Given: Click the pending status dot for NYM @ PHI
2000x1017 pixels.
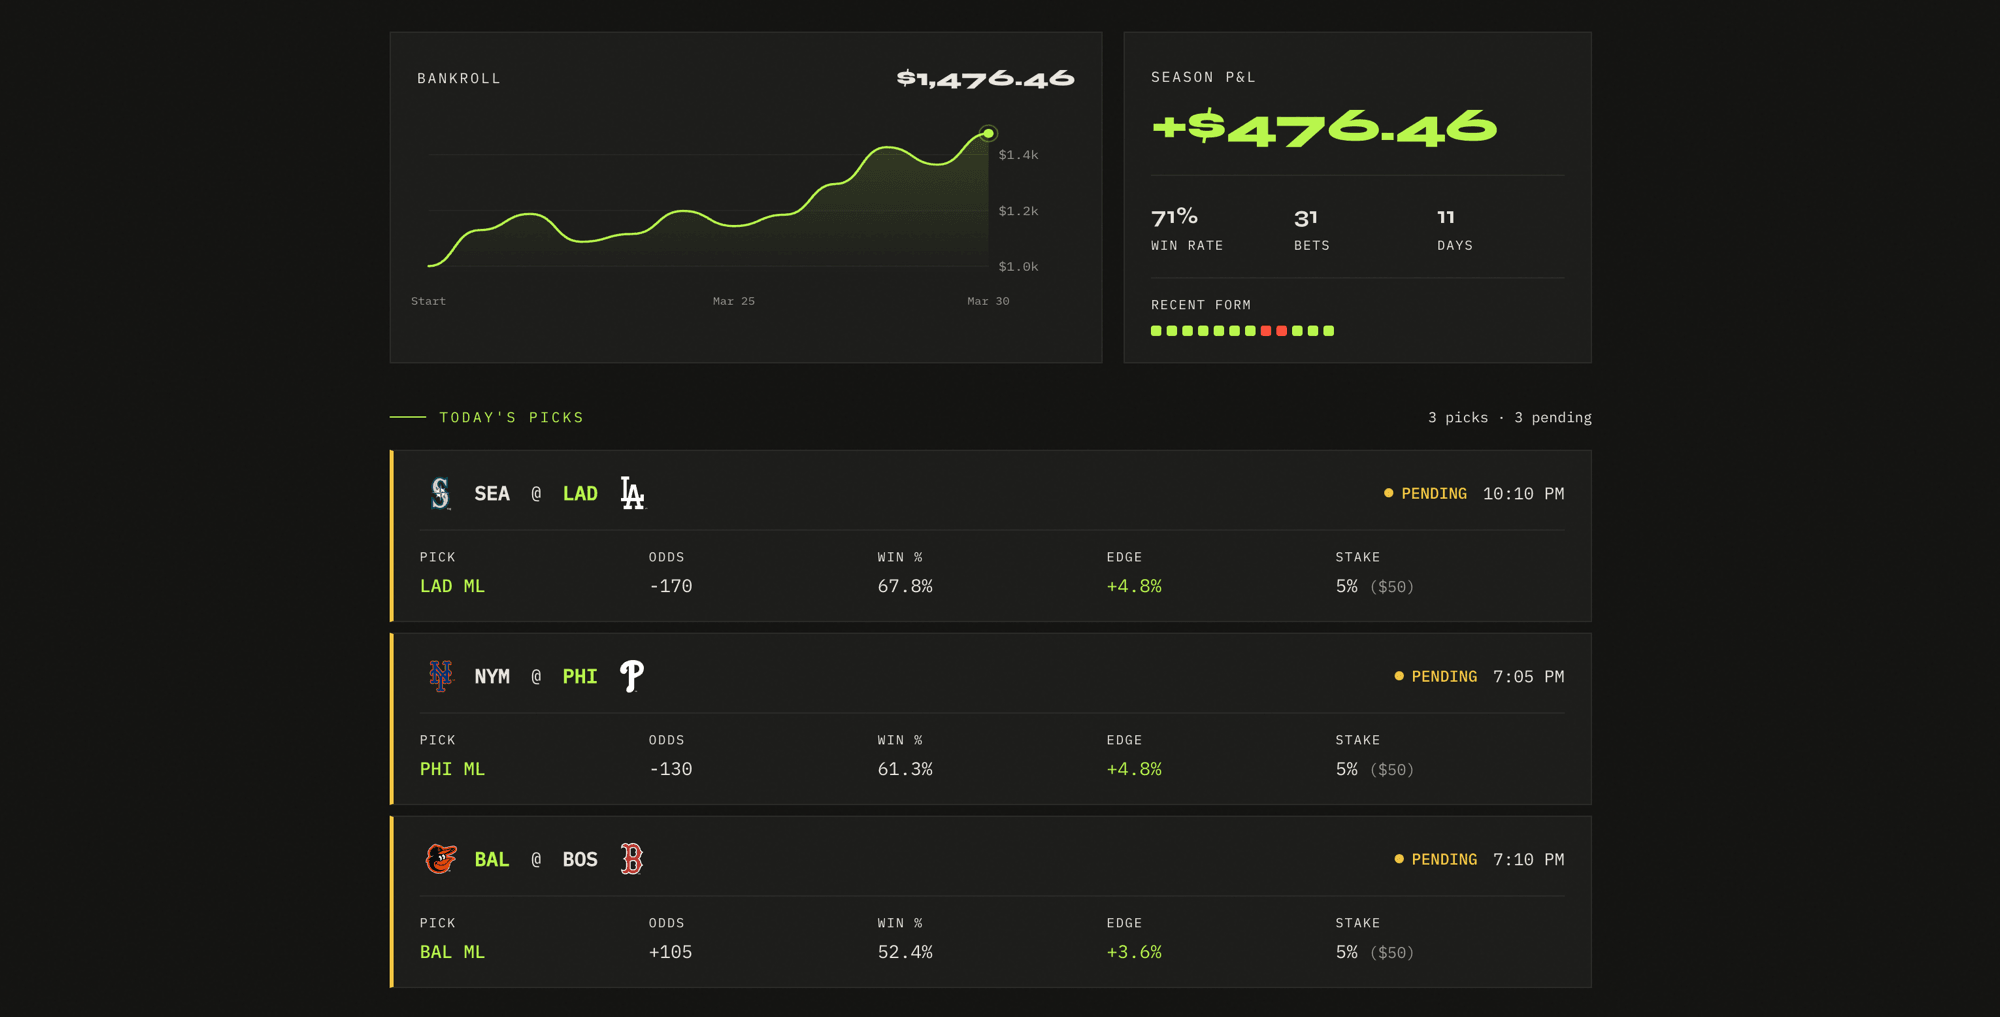Looking at the screenshot, I should click(x=1399, y=676).
